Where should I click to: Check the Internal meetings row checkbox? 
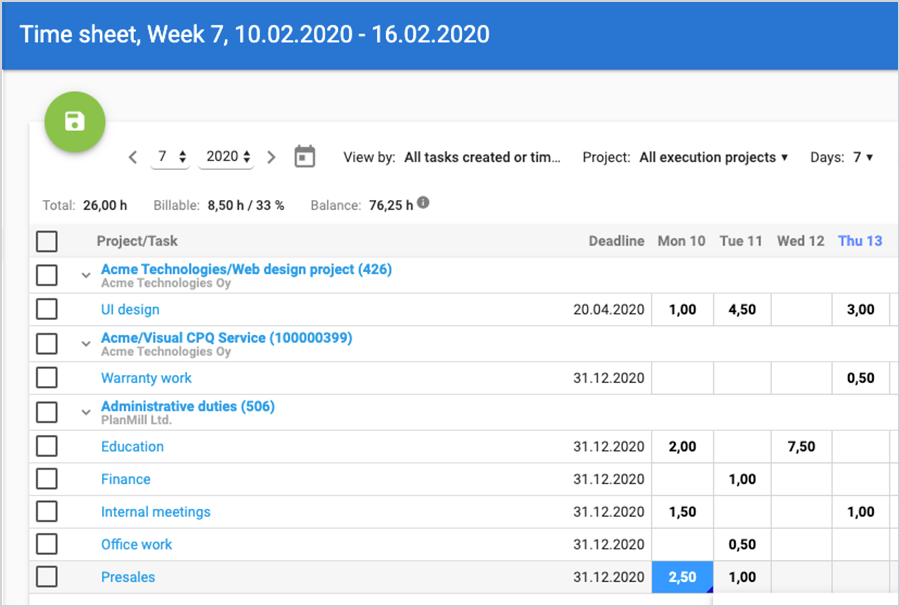(x=46, y=511)
